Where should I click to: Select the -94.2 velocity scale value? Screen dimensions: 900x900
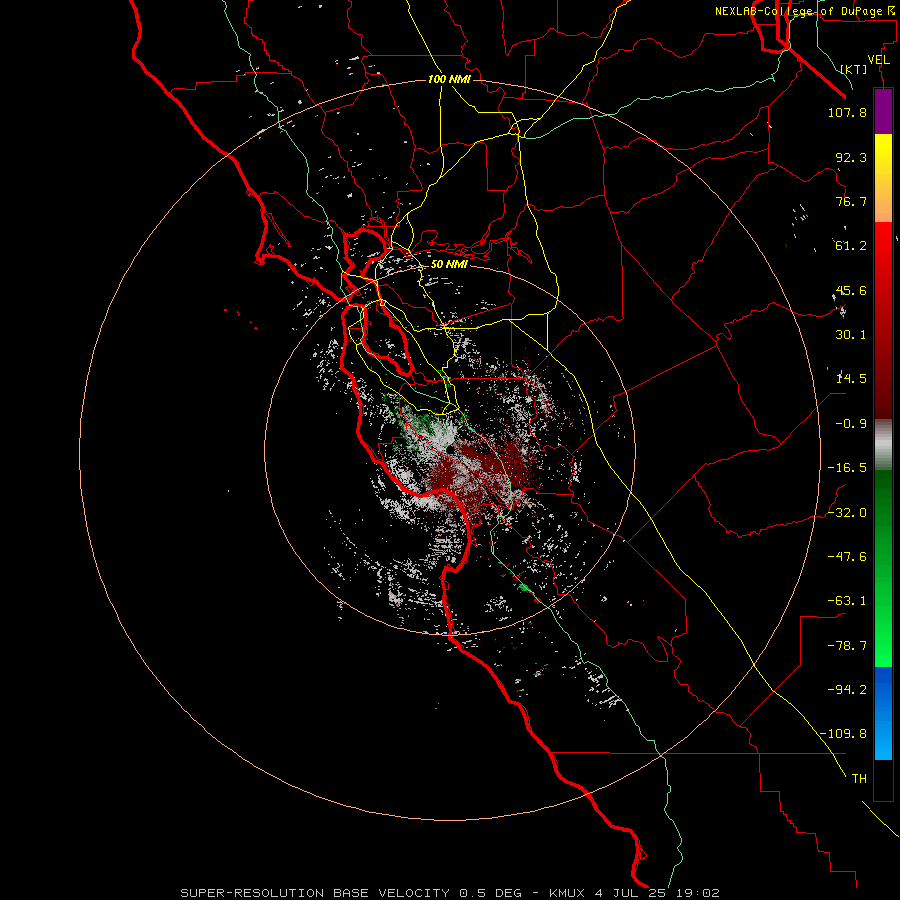pyautogui.click(x=847, y=690)
